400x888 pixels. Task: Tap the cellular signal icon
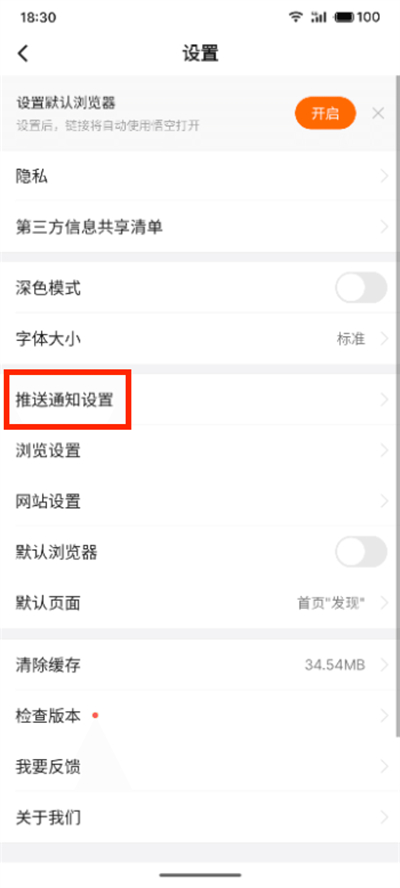click(318, 18)
